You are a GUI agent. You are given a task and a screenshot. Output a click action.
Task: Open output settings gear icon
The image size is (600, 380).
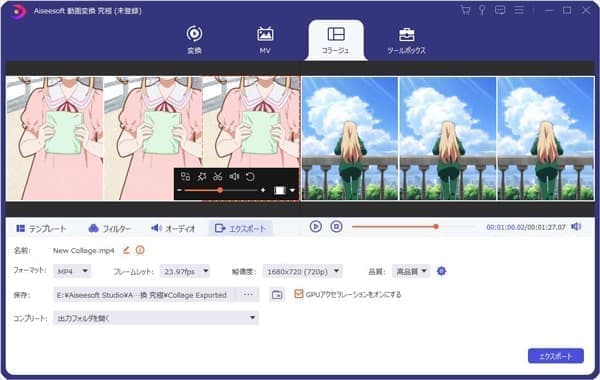coord(441,271)
